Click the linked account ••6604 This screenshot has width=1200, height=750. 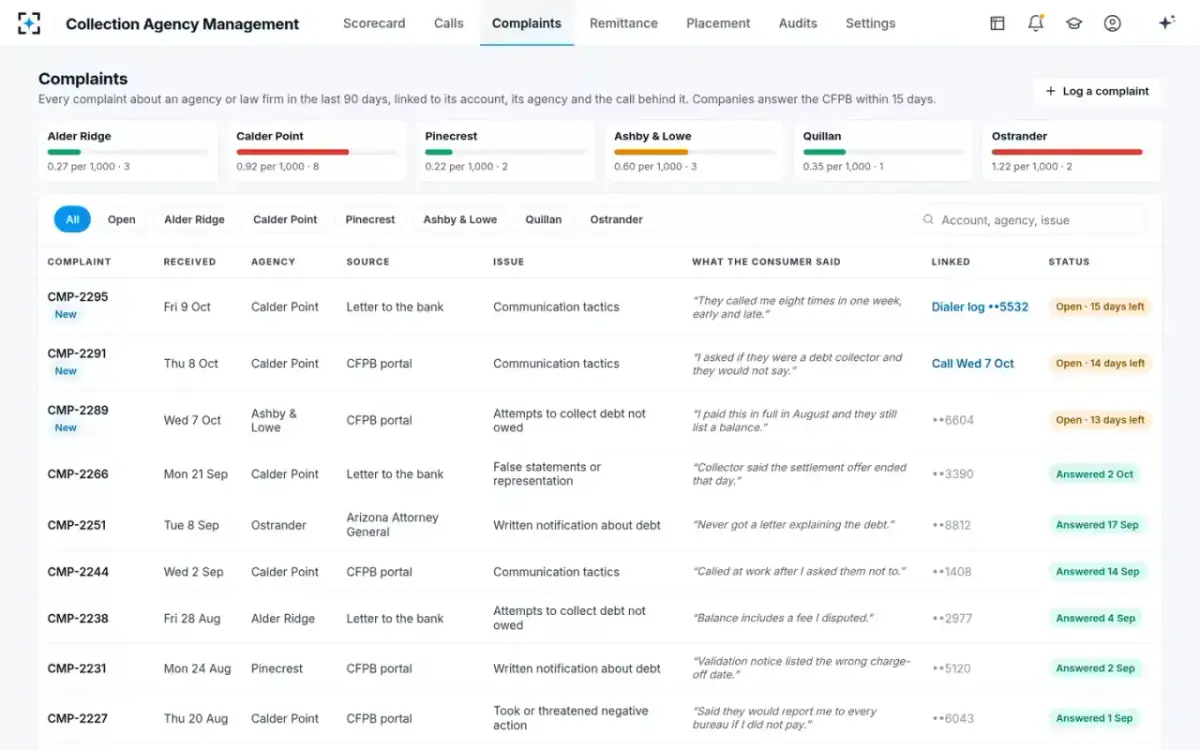coord(953,420)
